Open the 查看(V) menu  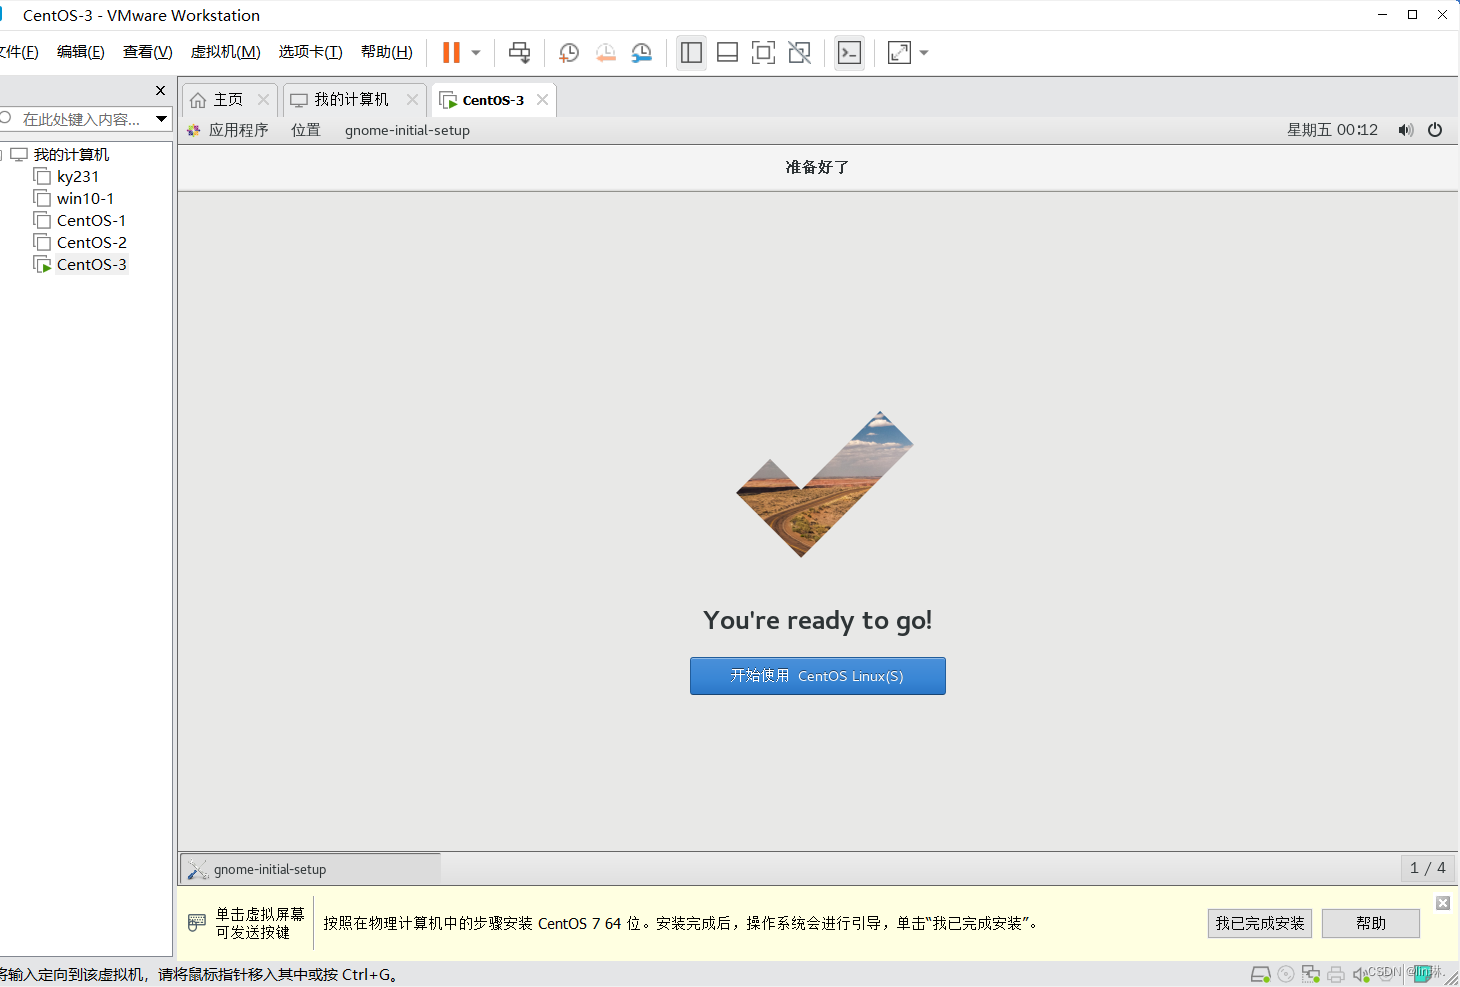(x=148, y=52)
